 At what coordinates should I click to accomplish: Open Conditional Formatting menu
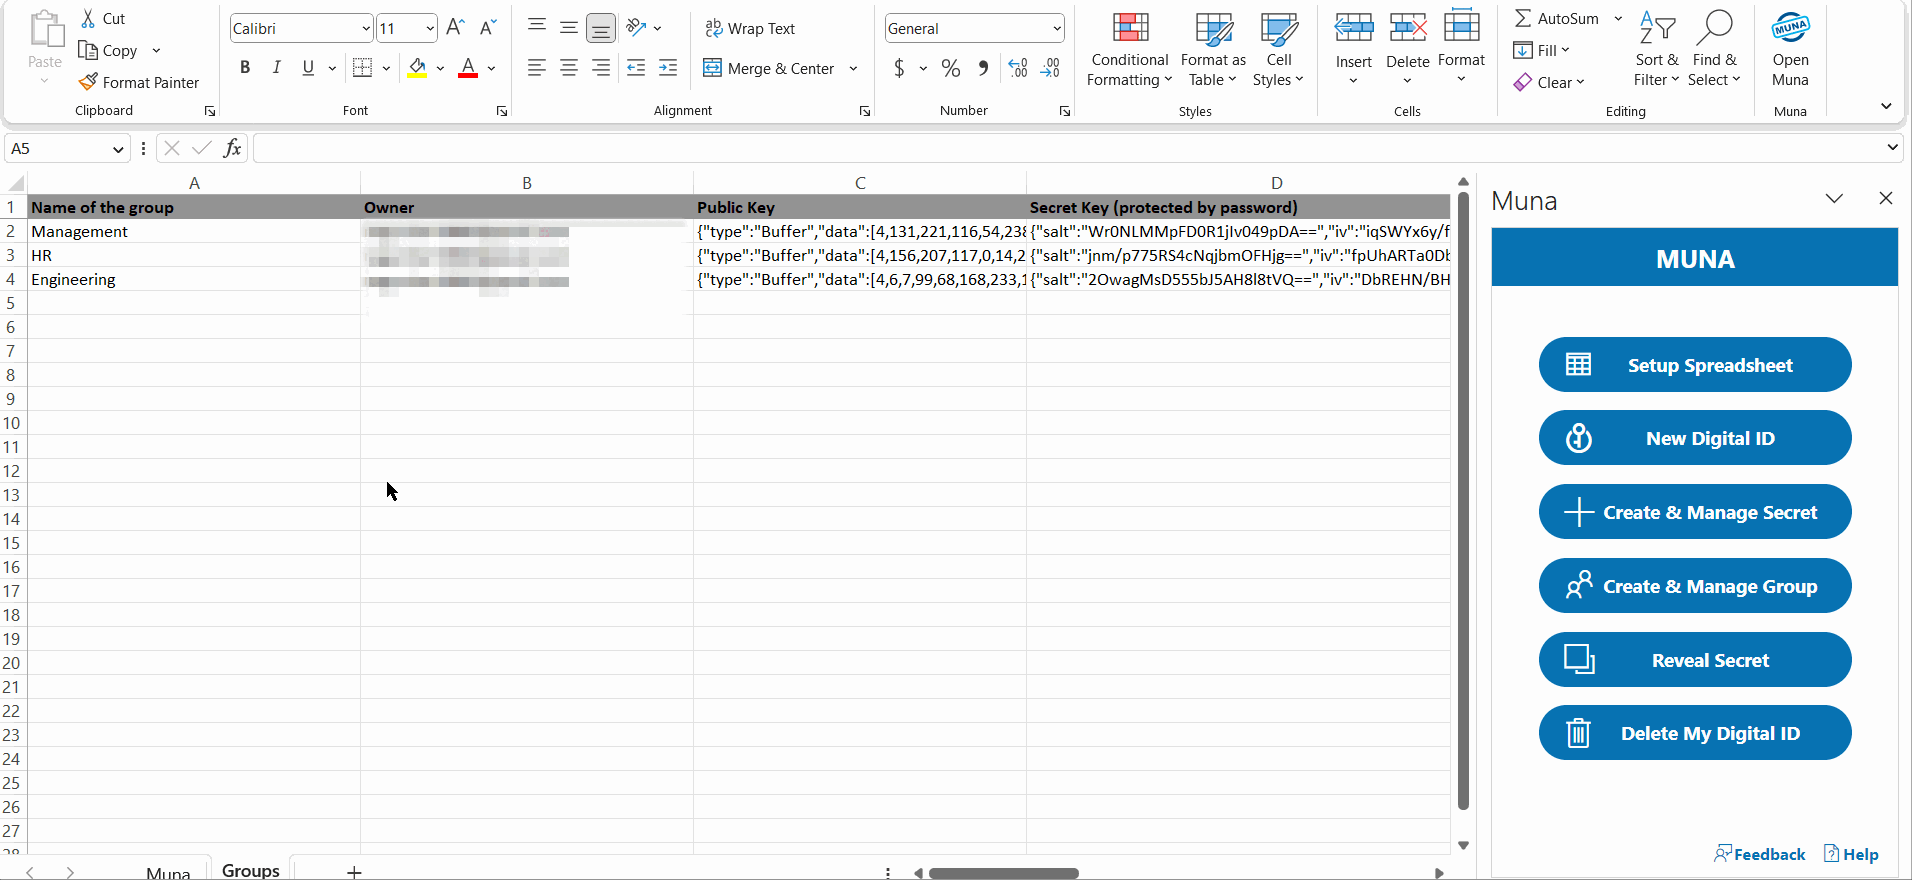coord(1130,50)
